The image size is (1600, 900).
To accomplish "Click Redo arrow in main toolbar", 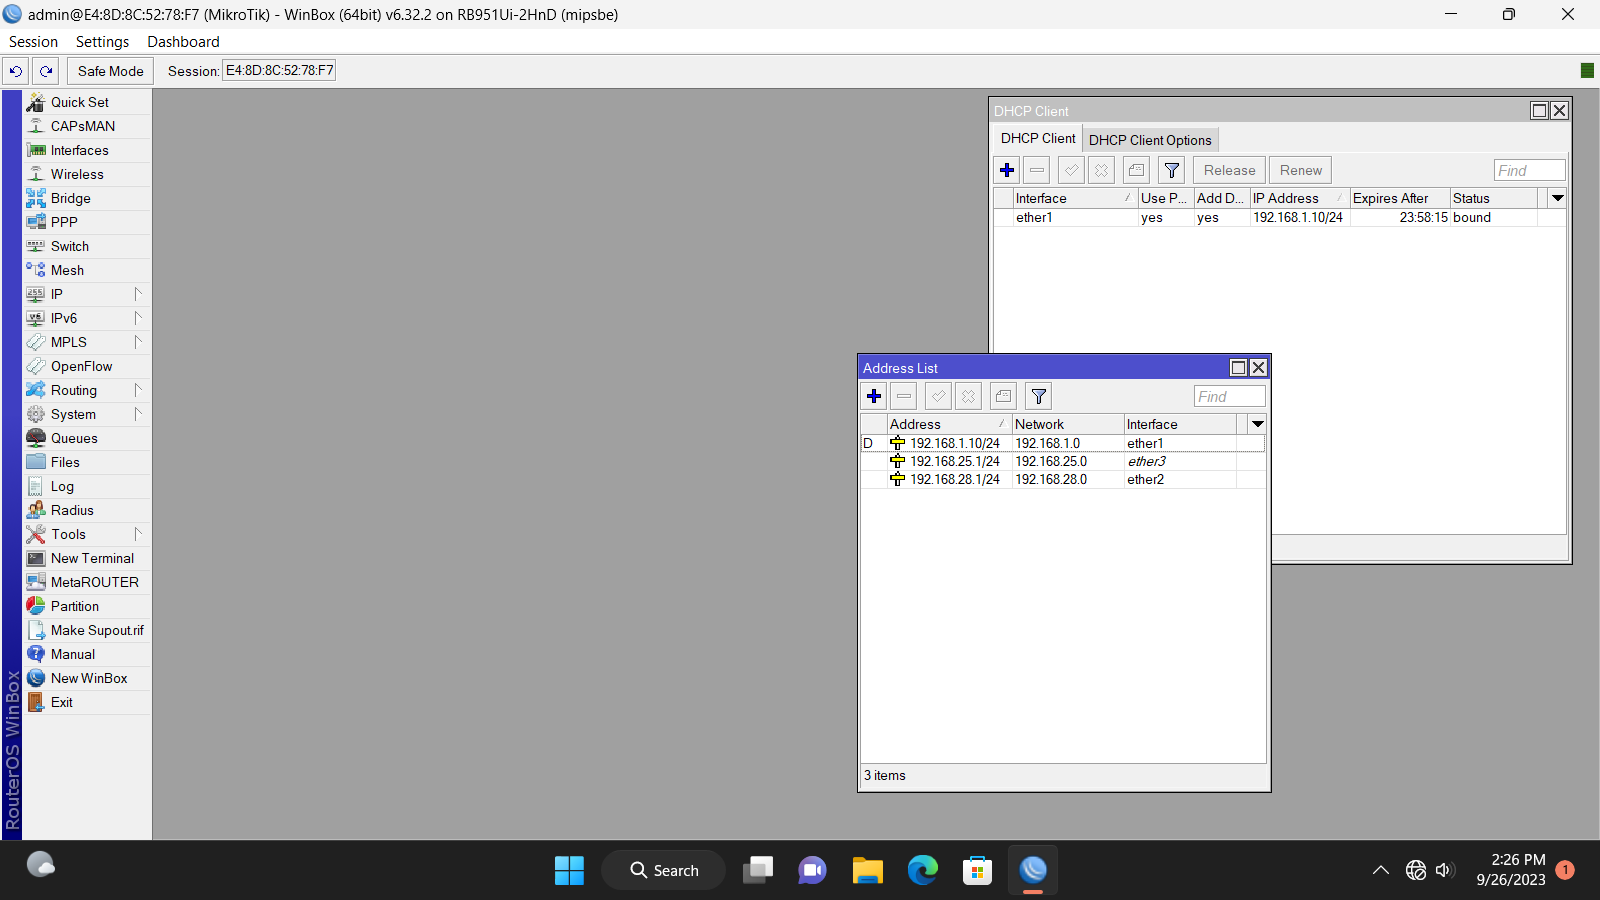I will (x=46, y=71).
